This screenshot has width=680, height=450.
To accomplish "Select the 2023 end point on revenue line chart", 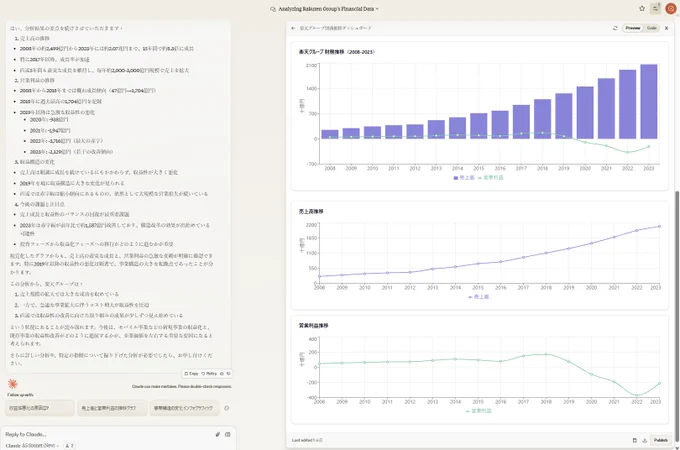I will pos(659,226).
